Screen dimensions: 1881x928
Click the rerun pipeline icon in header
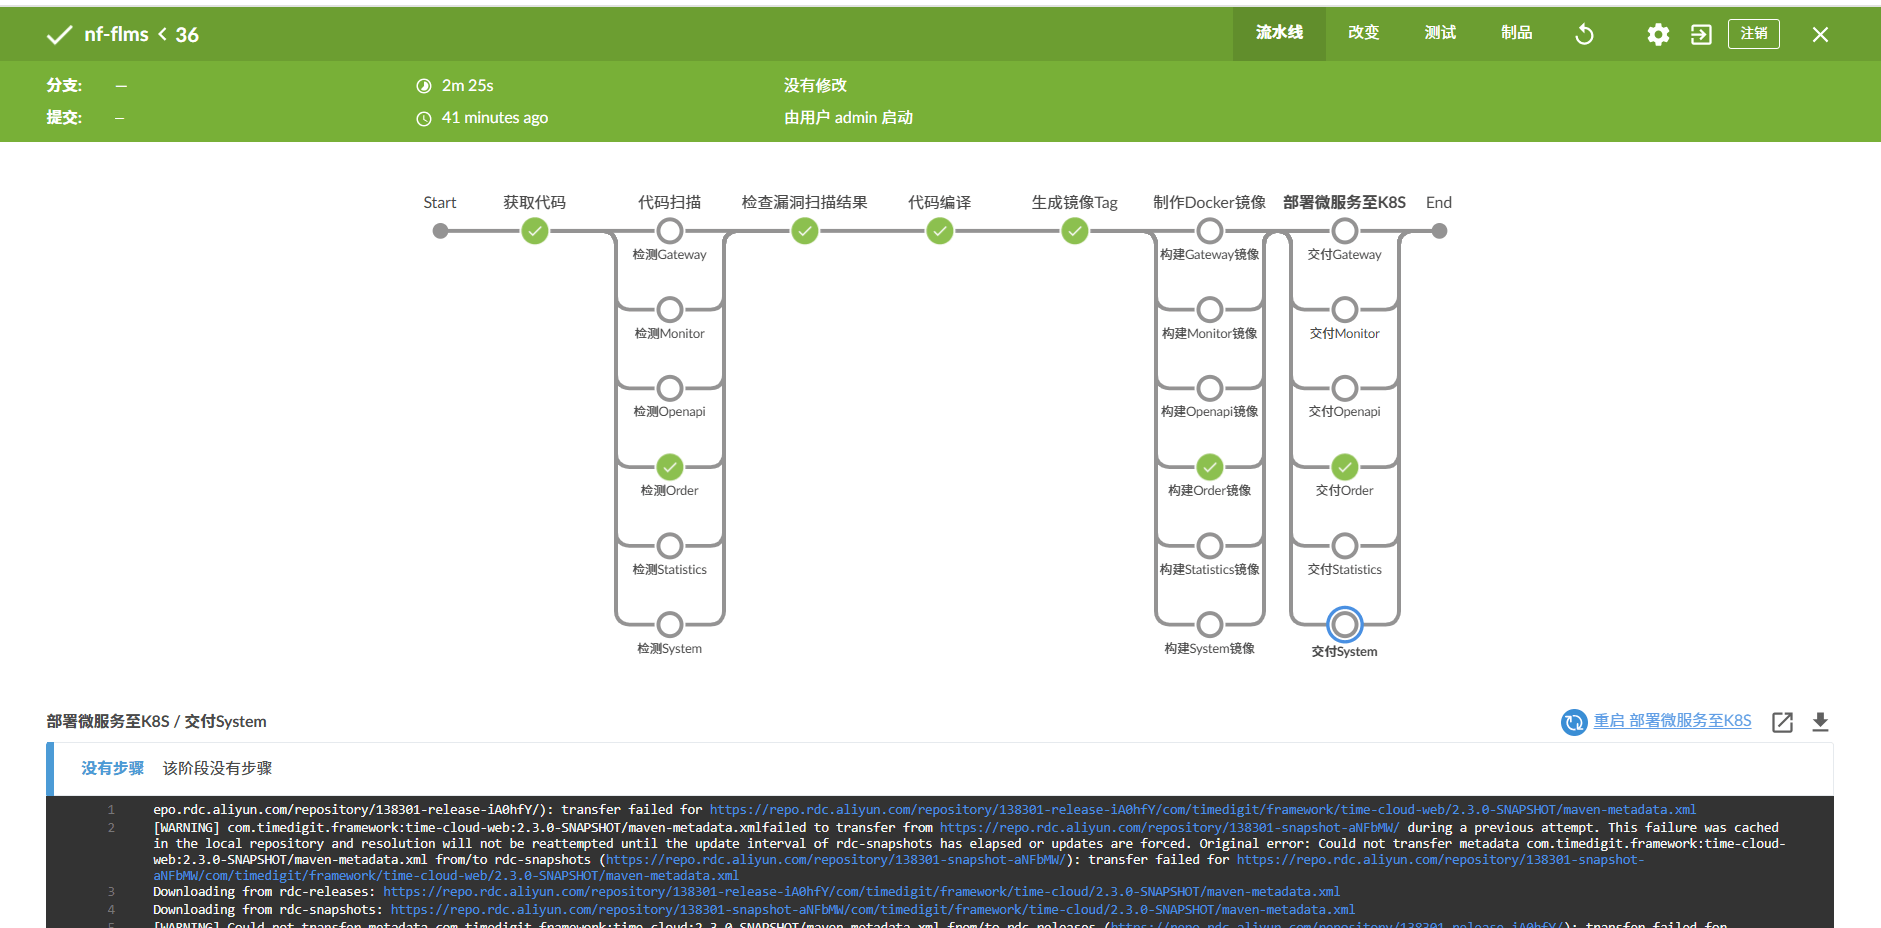pos(1584,34)
